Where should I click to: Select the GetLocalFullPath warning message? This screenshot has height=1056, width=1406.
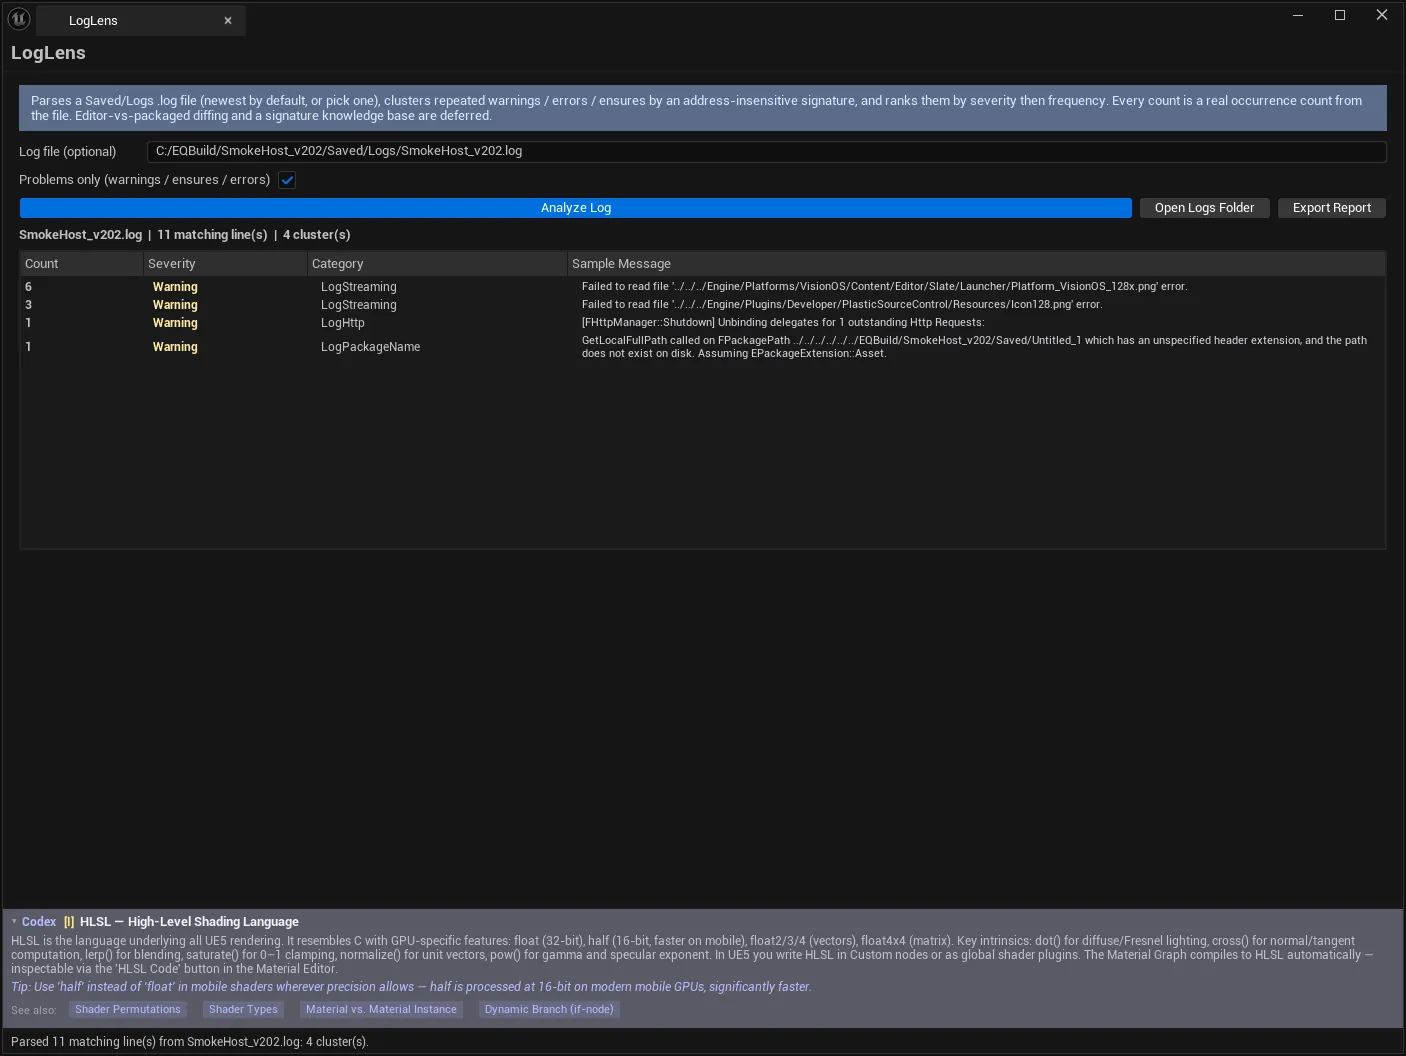974,347
